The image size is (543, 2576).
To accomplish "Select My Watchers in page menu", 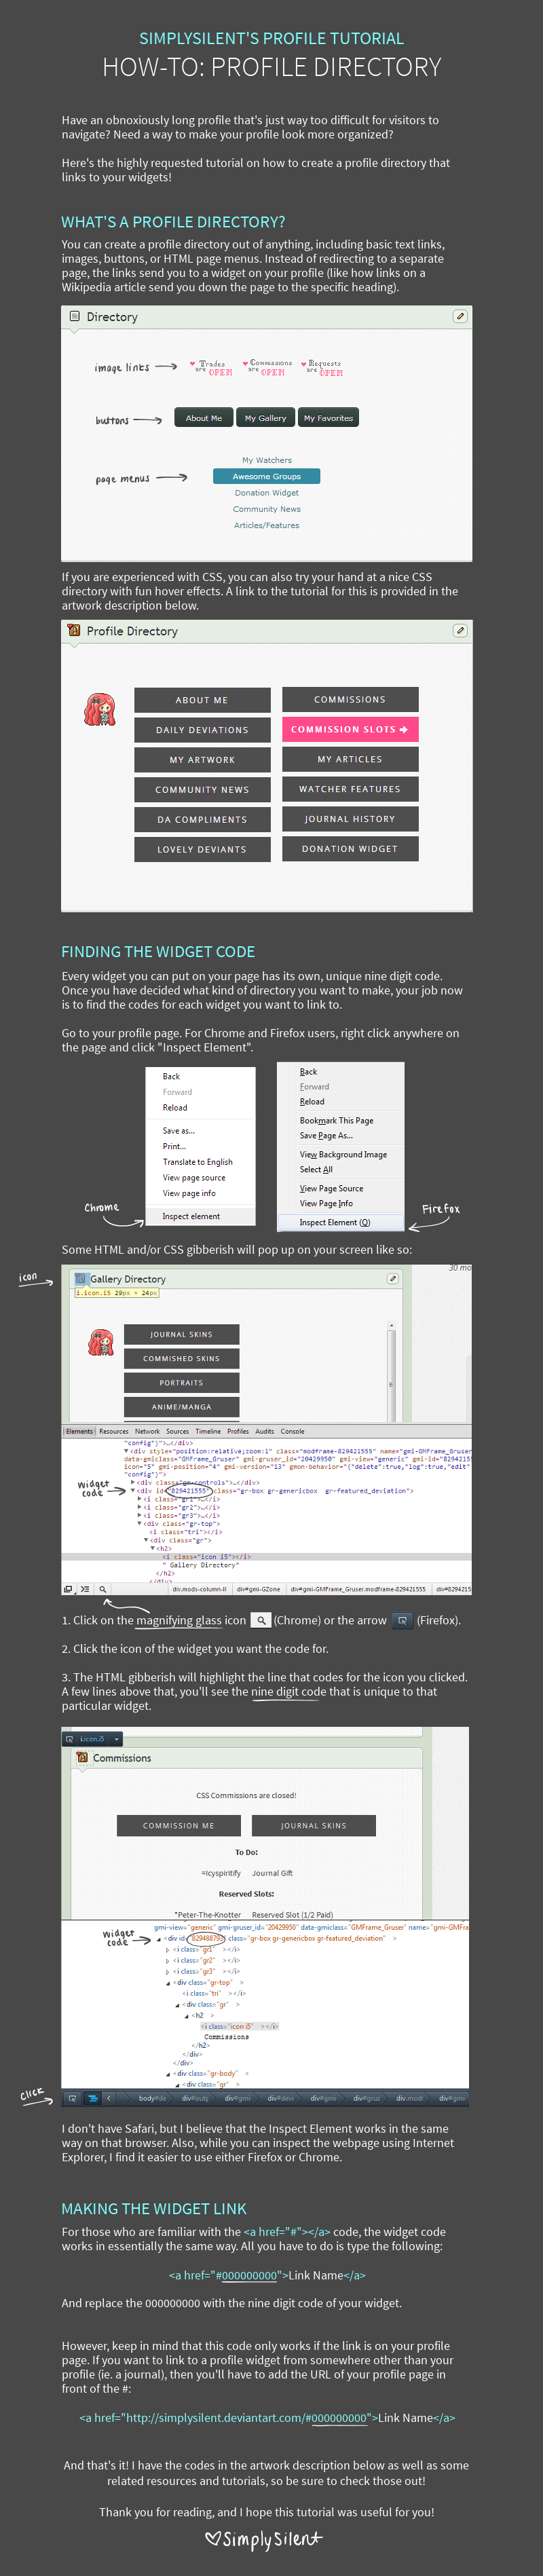I will (267, 460).
